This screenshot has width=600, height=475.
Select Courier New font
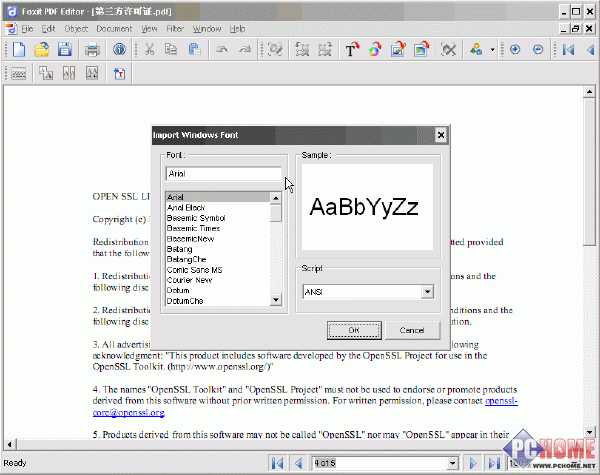218,280
